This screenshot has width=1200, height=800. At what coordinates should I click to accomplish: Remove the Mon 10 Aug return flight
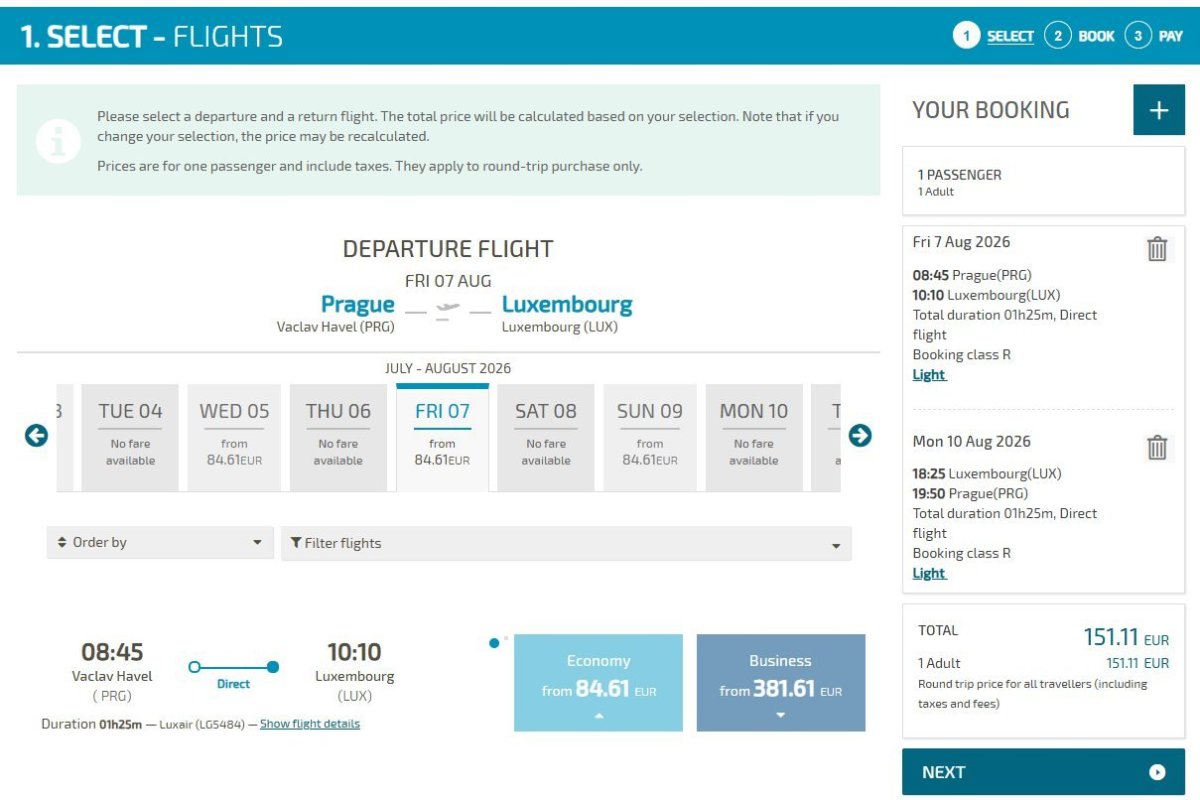(x=1157, y=447)
